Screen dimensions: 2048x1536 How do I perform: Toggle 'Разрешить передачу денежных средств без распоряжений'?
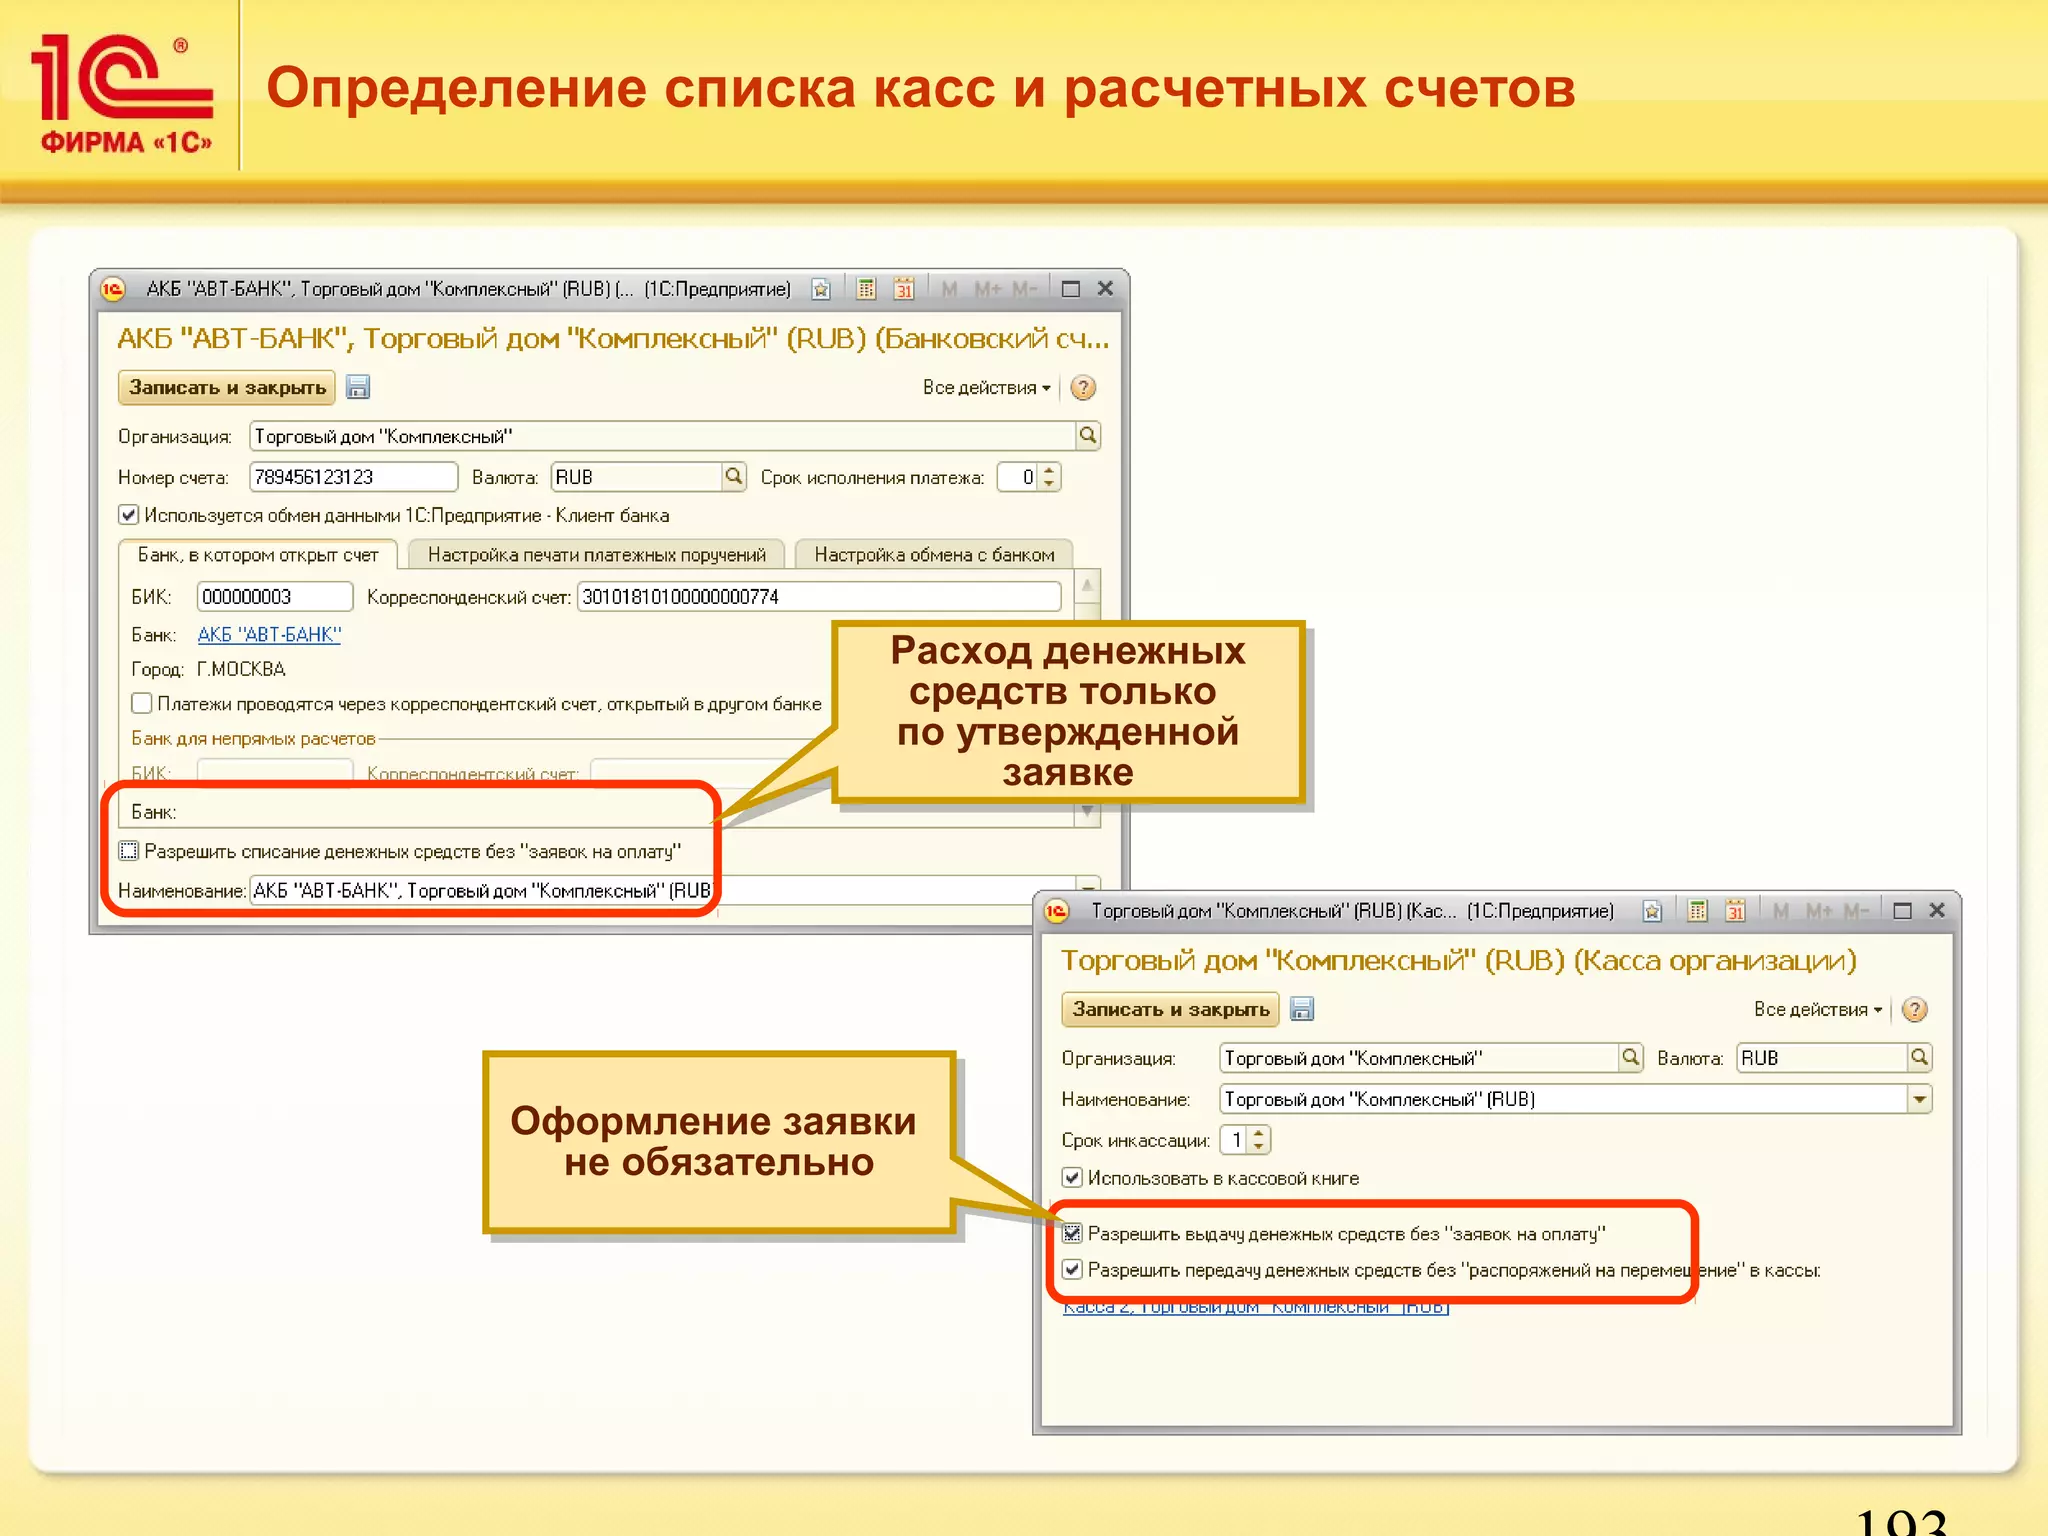pos(1072,1270)
